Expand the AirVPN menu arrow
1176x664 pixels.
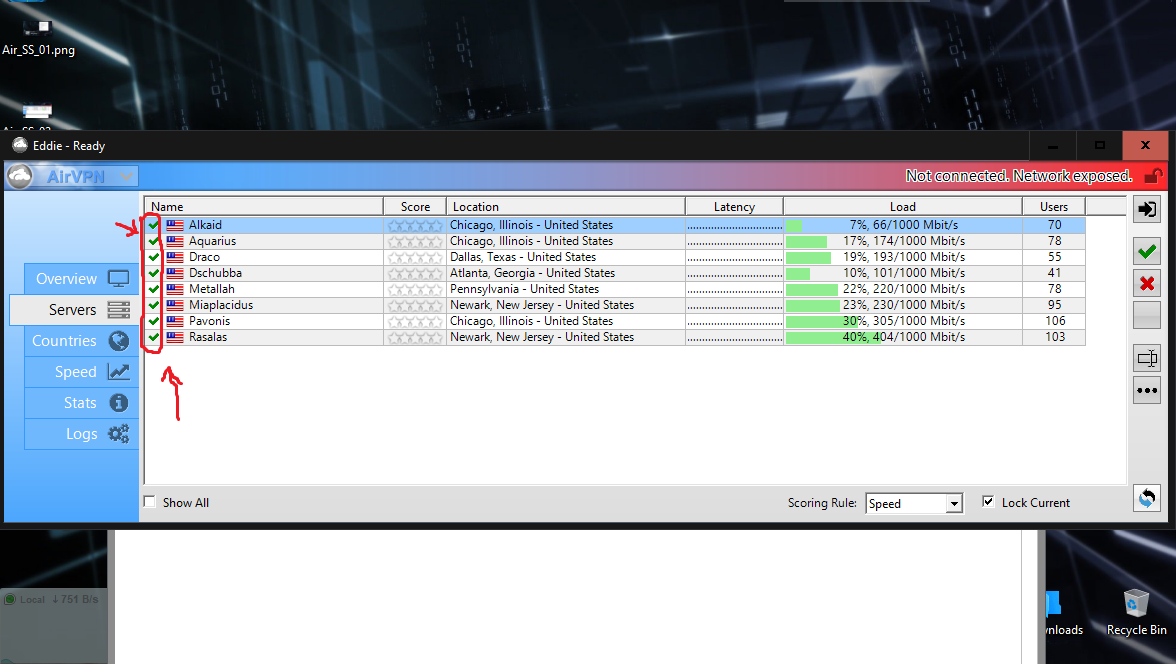pyautogui.click(x=126, y=176)
